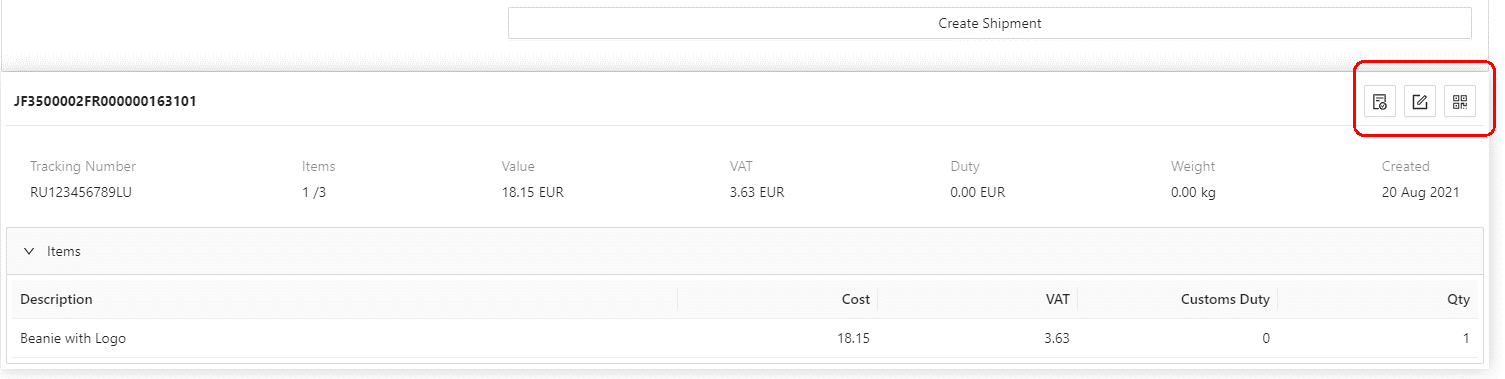Viewport: 1505px width, 379px height.
Task: Show the QR code icon button
Action: [x=1460, y=101]
